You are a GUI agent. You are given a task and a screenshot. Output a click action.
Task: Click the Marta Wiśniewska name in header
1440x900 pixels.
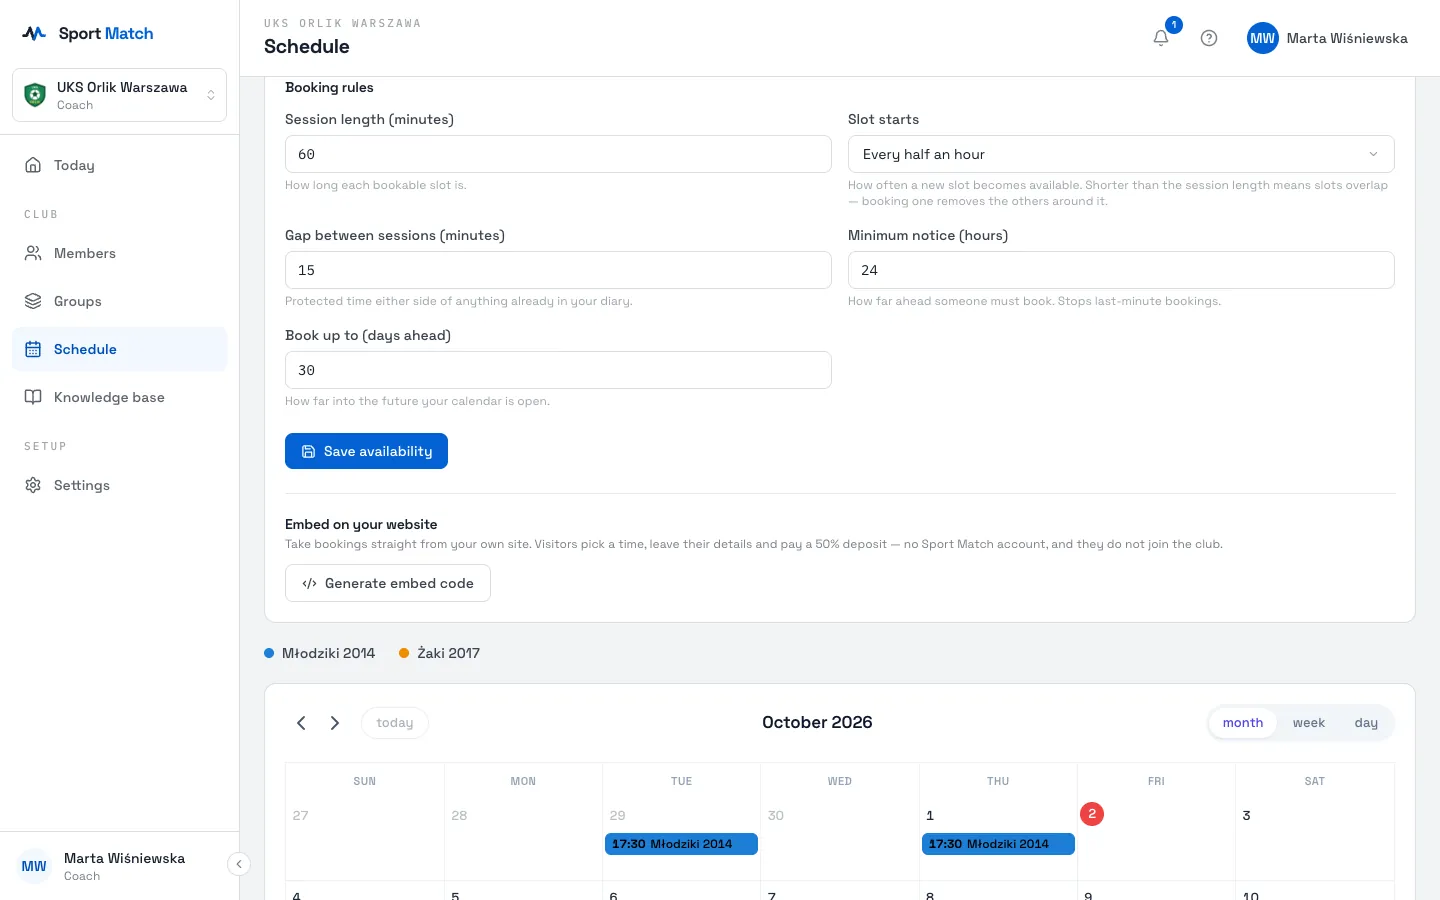point(1347,38)
